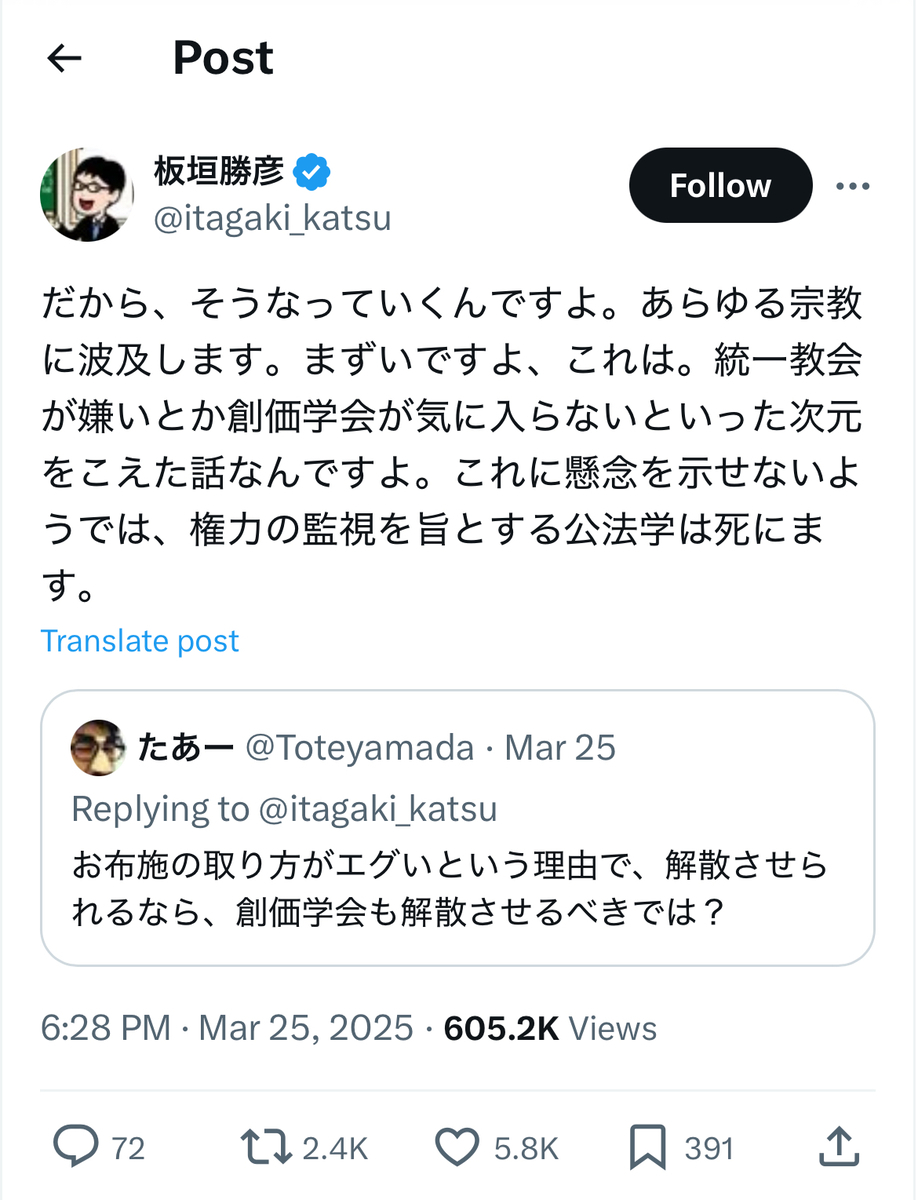Repost using the retweet arrows icon
Image resolution: width=918 pixels, height=1200 pixels.
[264, 1146]
